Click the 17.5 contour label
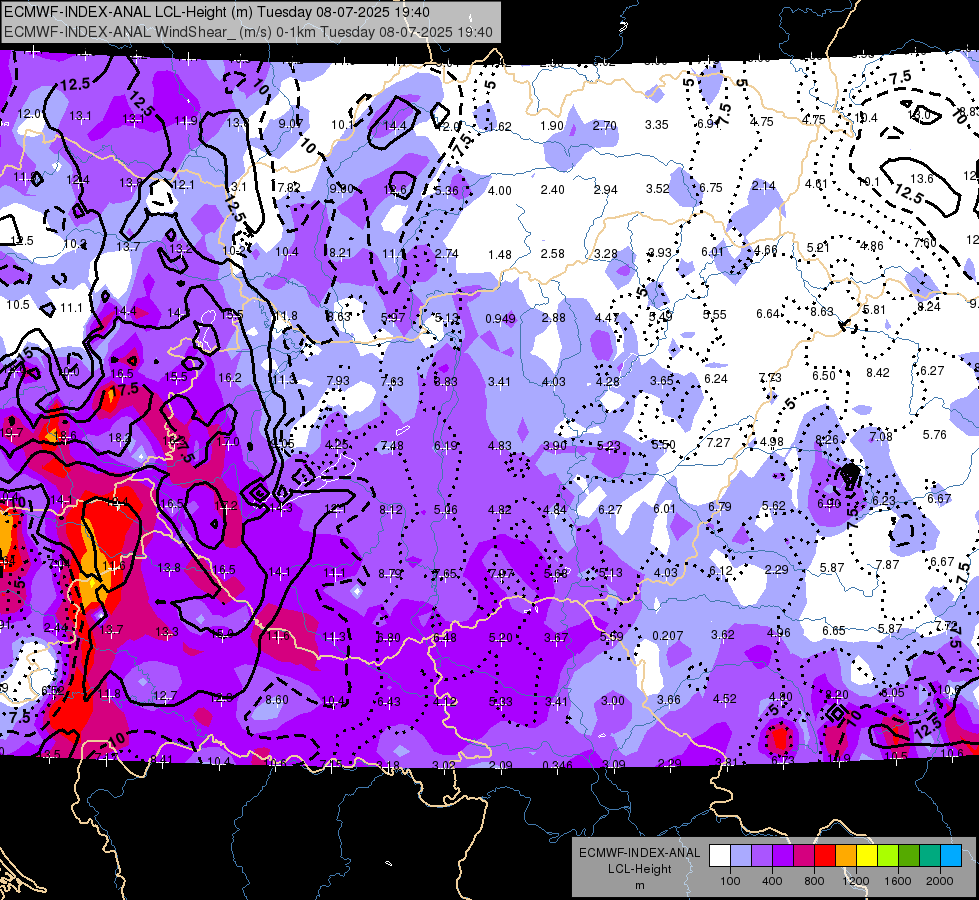Image resolution: width=979 pixels, height=900 pixels. (x=124, y=389)
